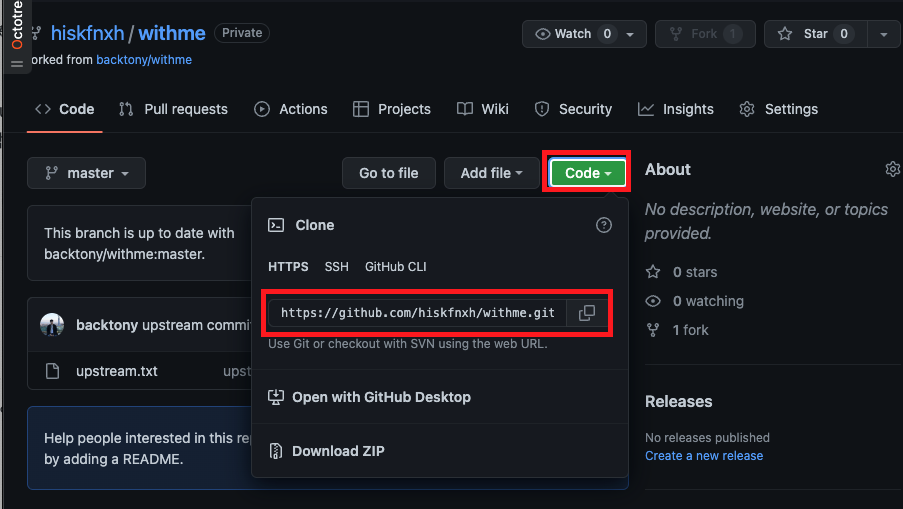This screenshot has width=903, height=509.
Task: Click the star icon beside 0 stars
Action: pyautogui.click(x=653, y=272)
